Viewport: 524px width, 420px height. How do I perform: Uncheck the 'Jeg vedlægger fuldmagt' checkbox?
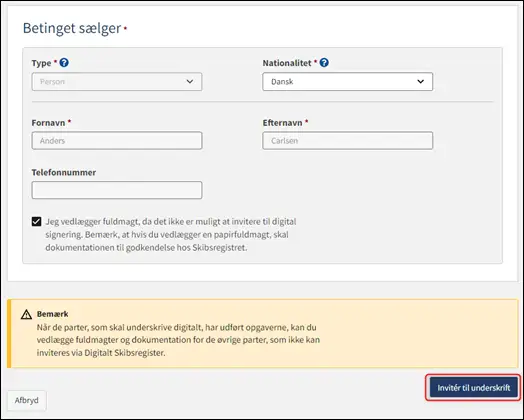pyautogui.click(x=36, y=222)
